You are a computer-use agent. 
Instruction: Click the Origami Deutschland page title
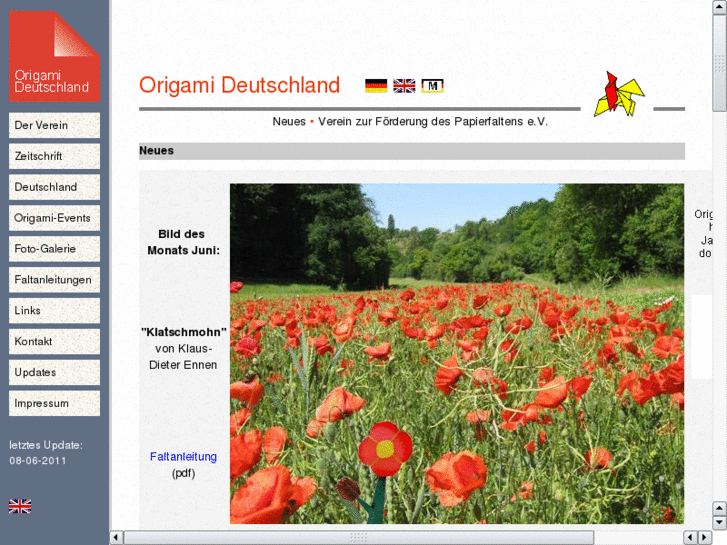coord(239,85)
